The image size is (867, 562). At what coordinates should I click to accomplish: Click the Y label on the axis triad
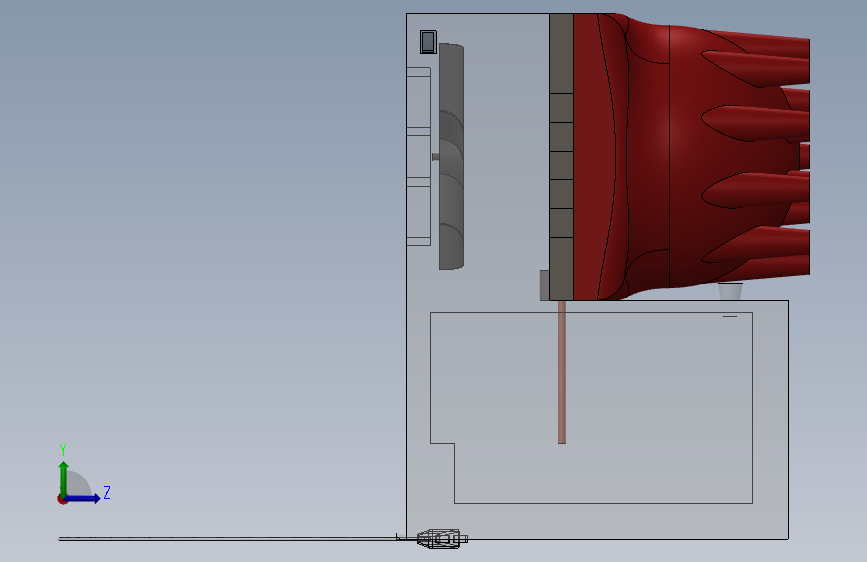tap(63, 450)
